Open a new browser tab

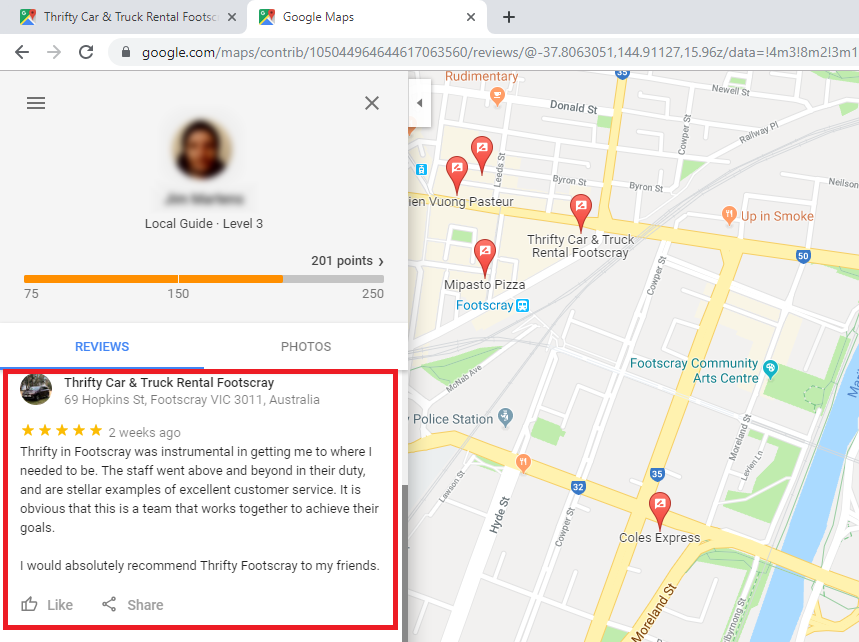click(x=508, y=17)
